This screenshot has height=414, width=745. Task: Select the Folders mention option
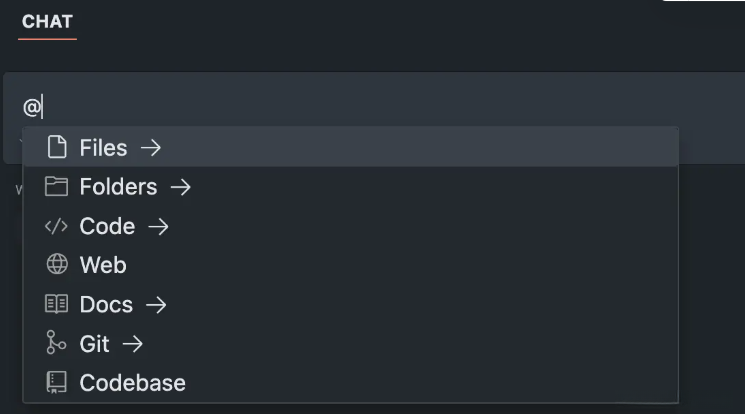(x=118, y=187)
